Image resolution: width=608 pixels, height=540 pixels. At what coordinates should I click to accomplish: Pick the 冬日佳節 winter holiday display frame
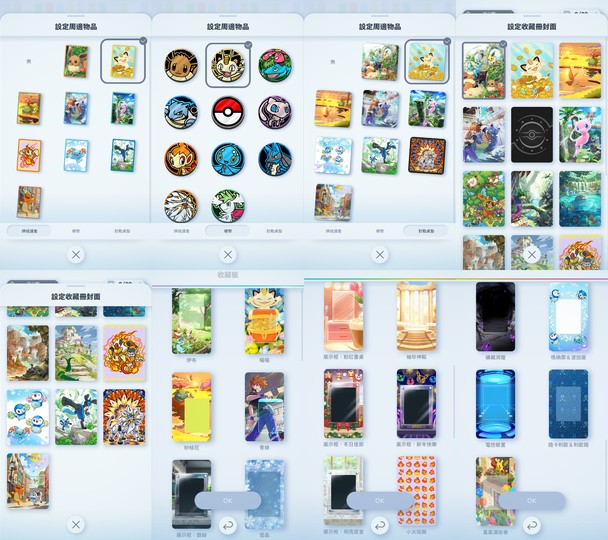[x=344, y=404]
